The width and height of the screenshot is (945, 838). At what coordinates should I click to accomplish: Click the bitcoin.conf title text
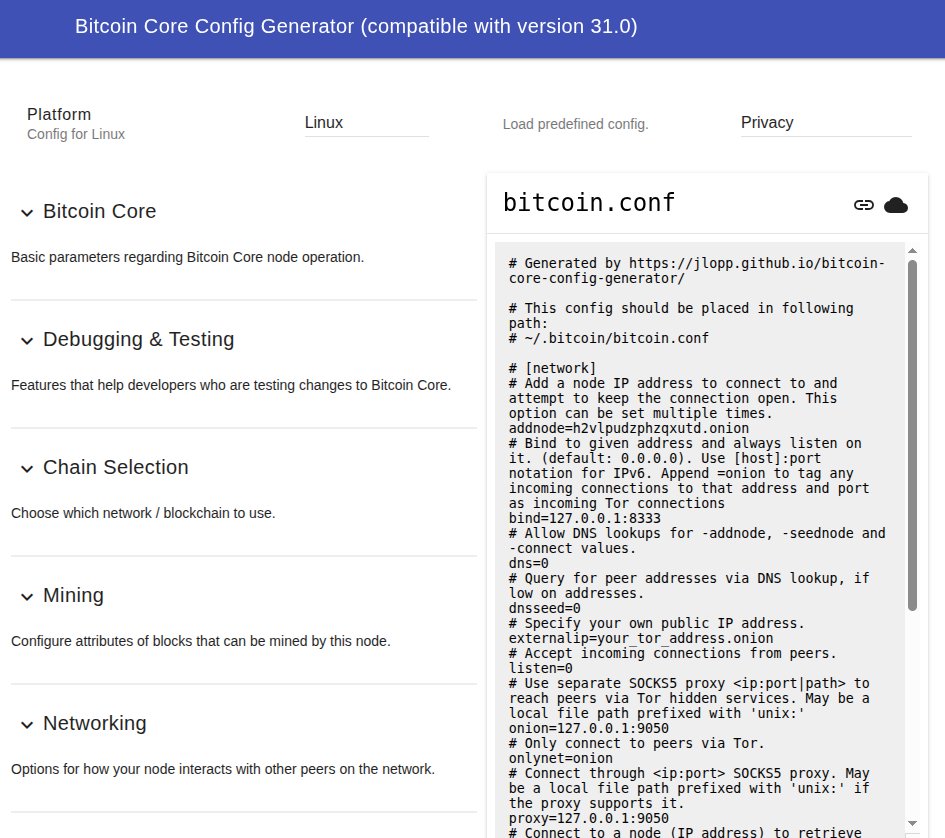(x=589, y=203)
